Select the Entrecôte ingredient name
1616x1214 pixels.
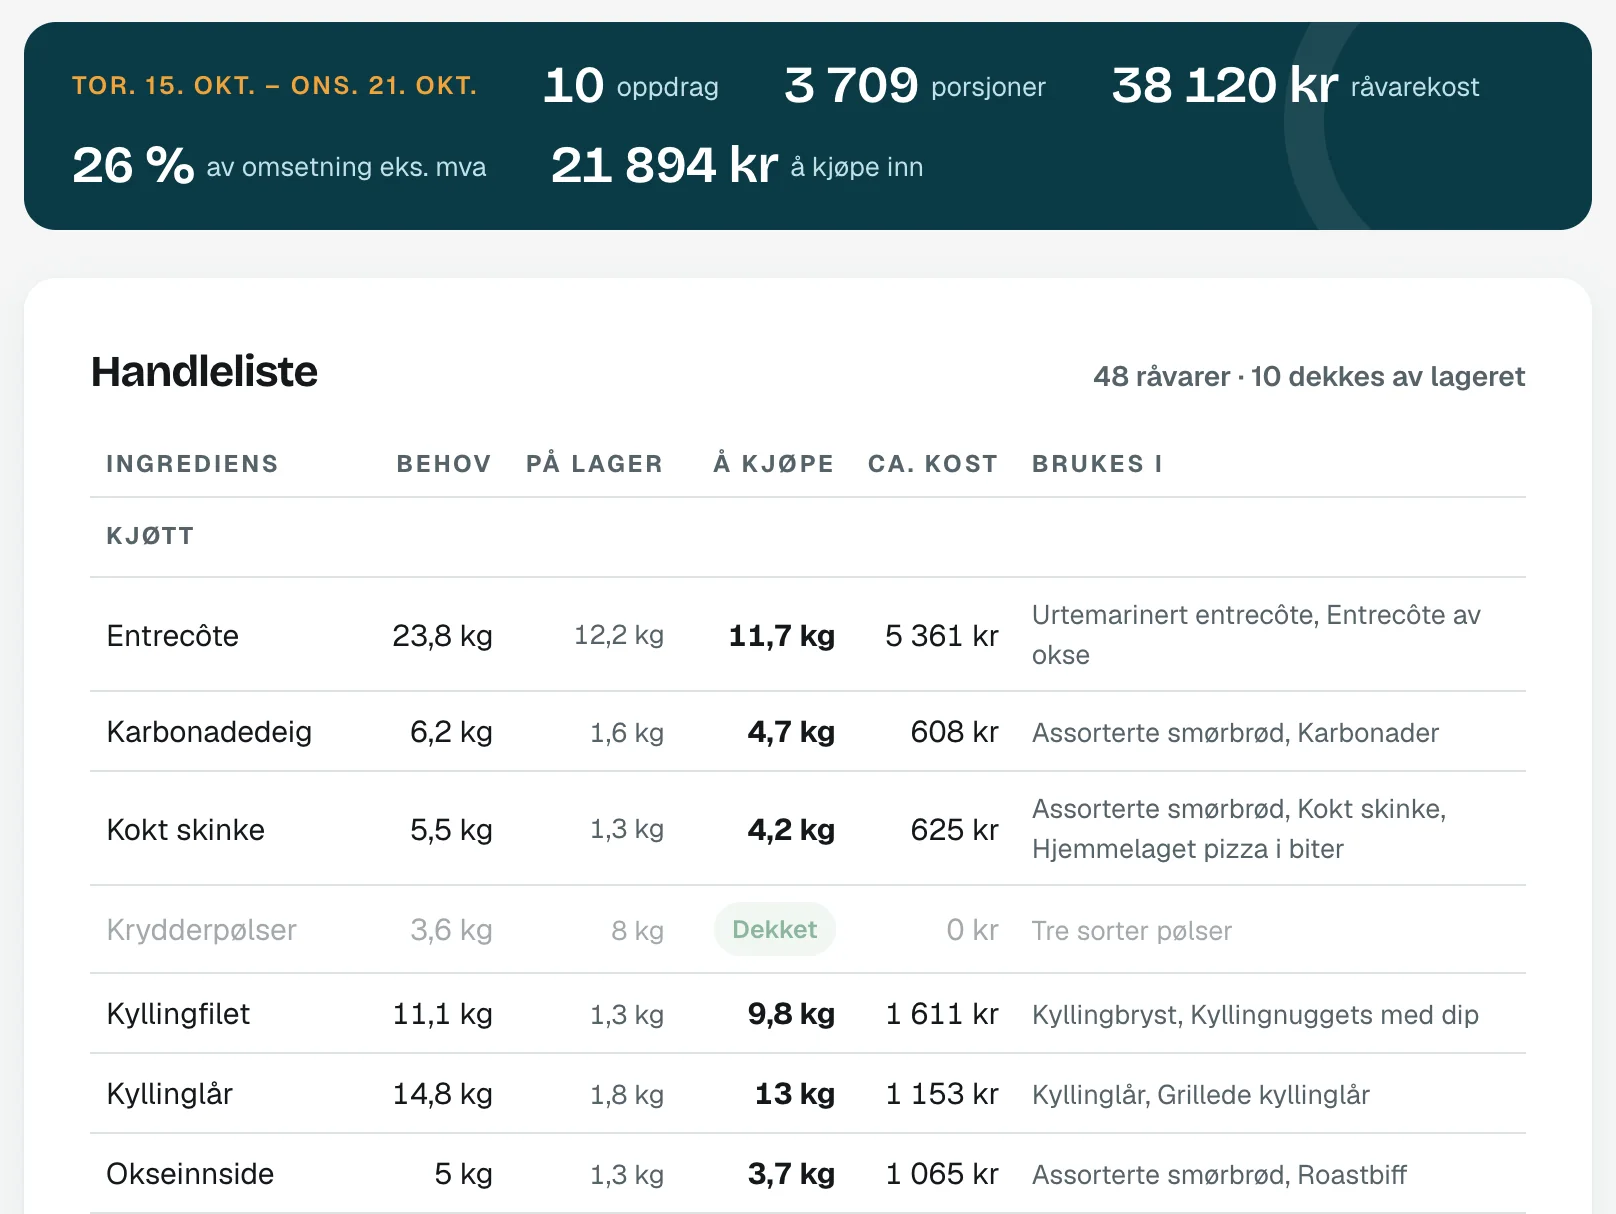tap(173, 636)
